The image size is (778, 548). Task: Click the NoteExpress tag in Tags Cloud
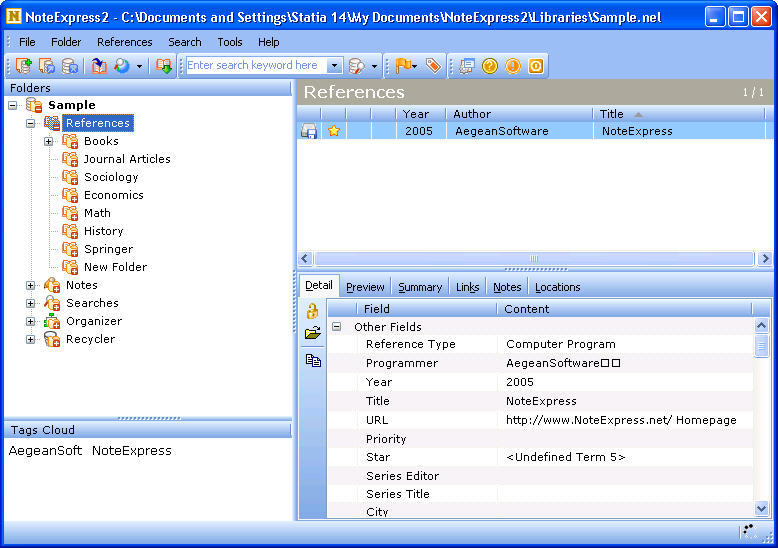[x=131, y=451]
